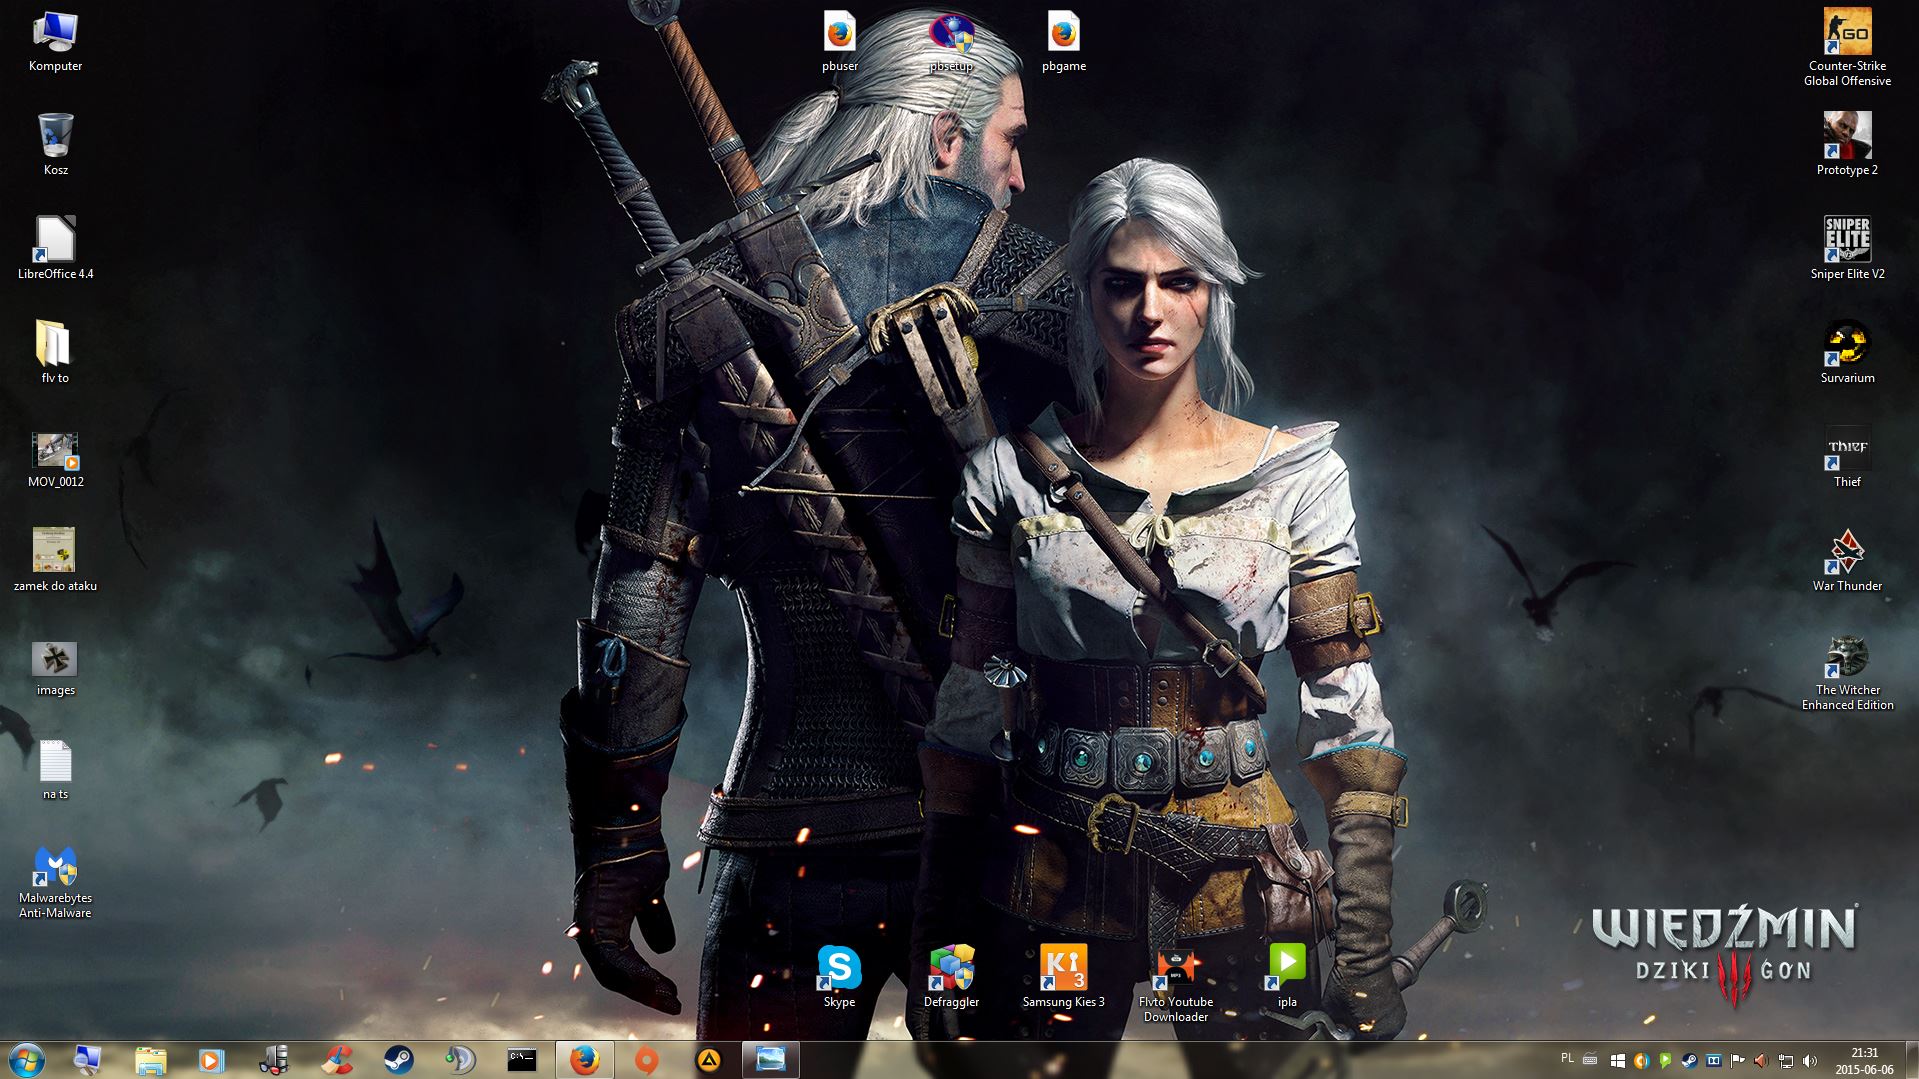Click the green ipla tray icon

(x=1665, y=1060)
